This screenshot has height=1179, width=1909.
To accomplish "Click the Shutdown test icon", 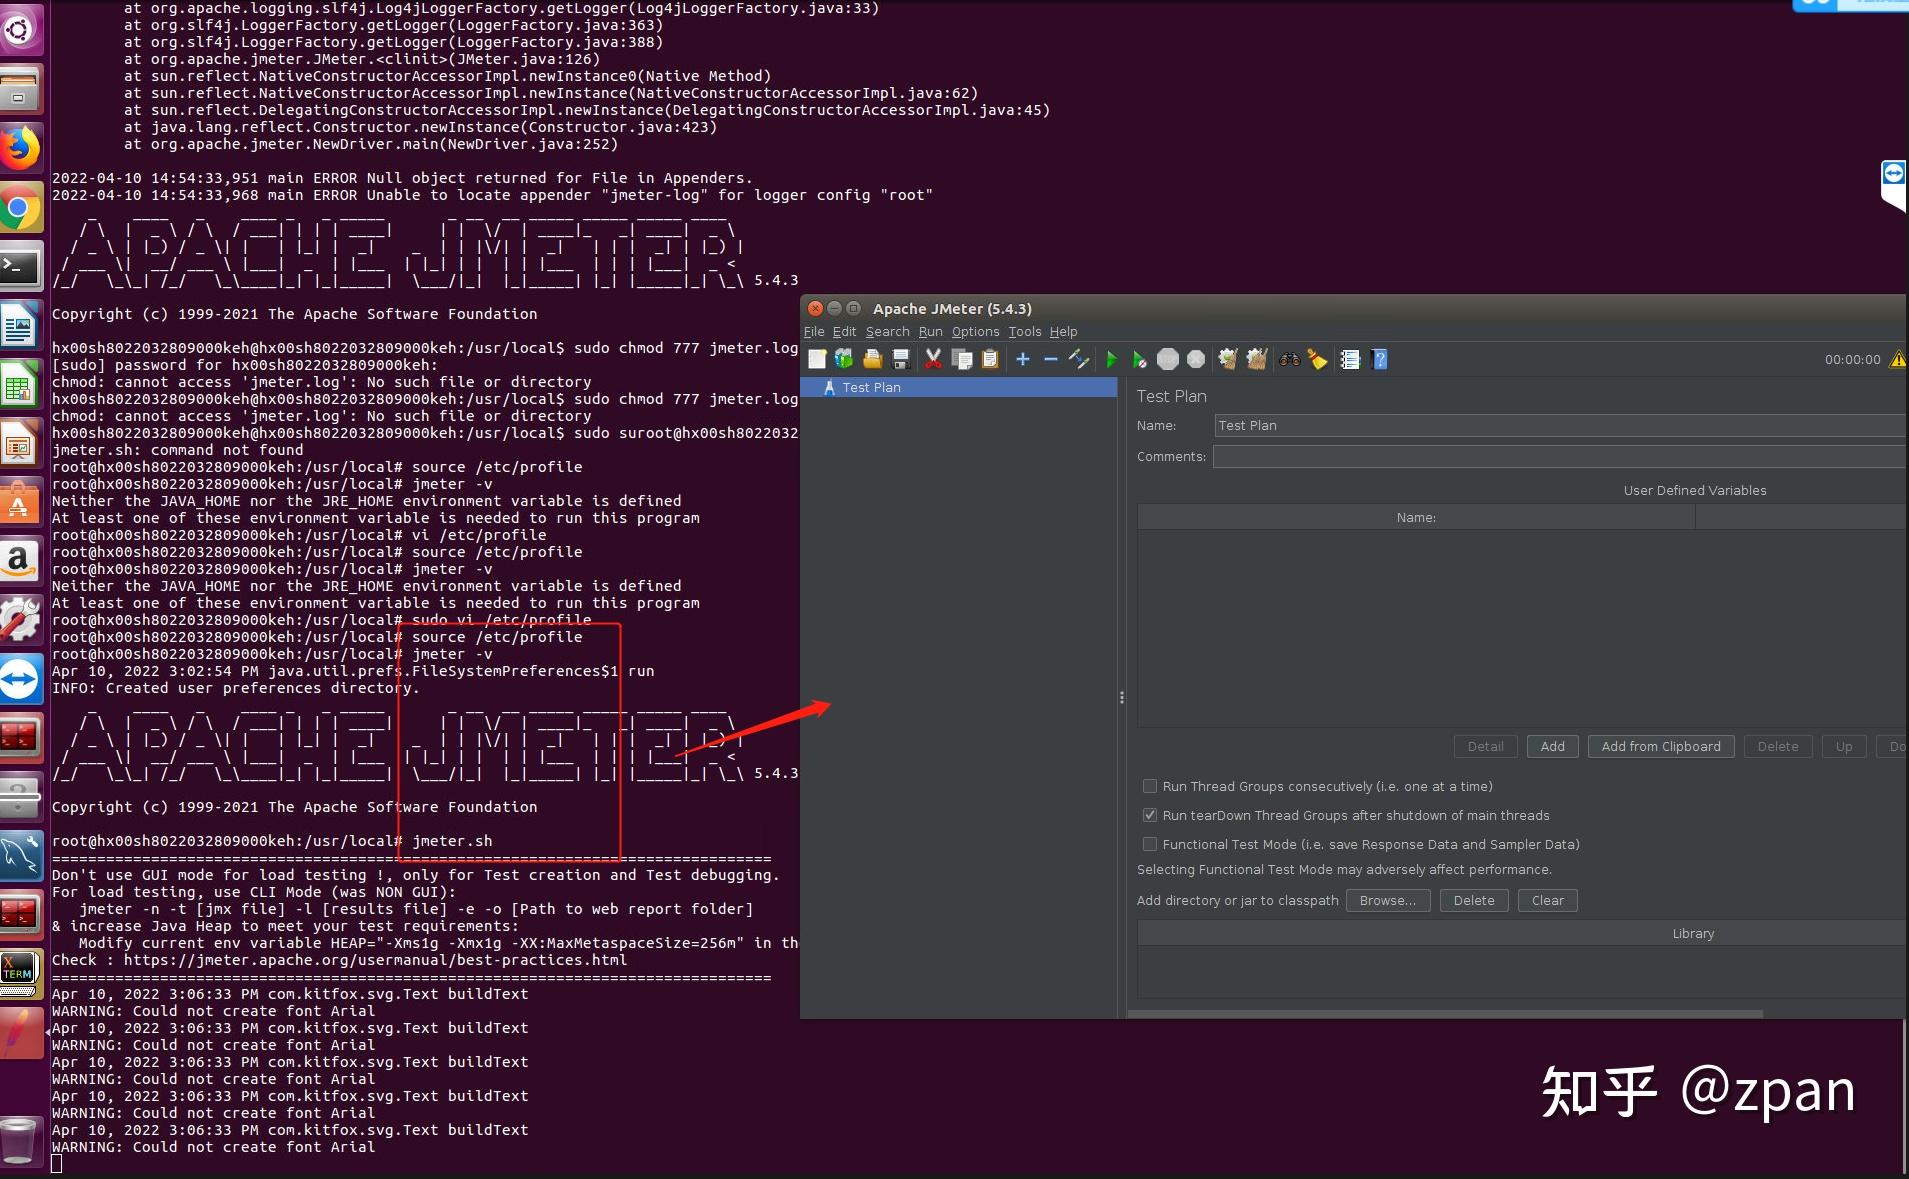I will tap(1196, 359).
